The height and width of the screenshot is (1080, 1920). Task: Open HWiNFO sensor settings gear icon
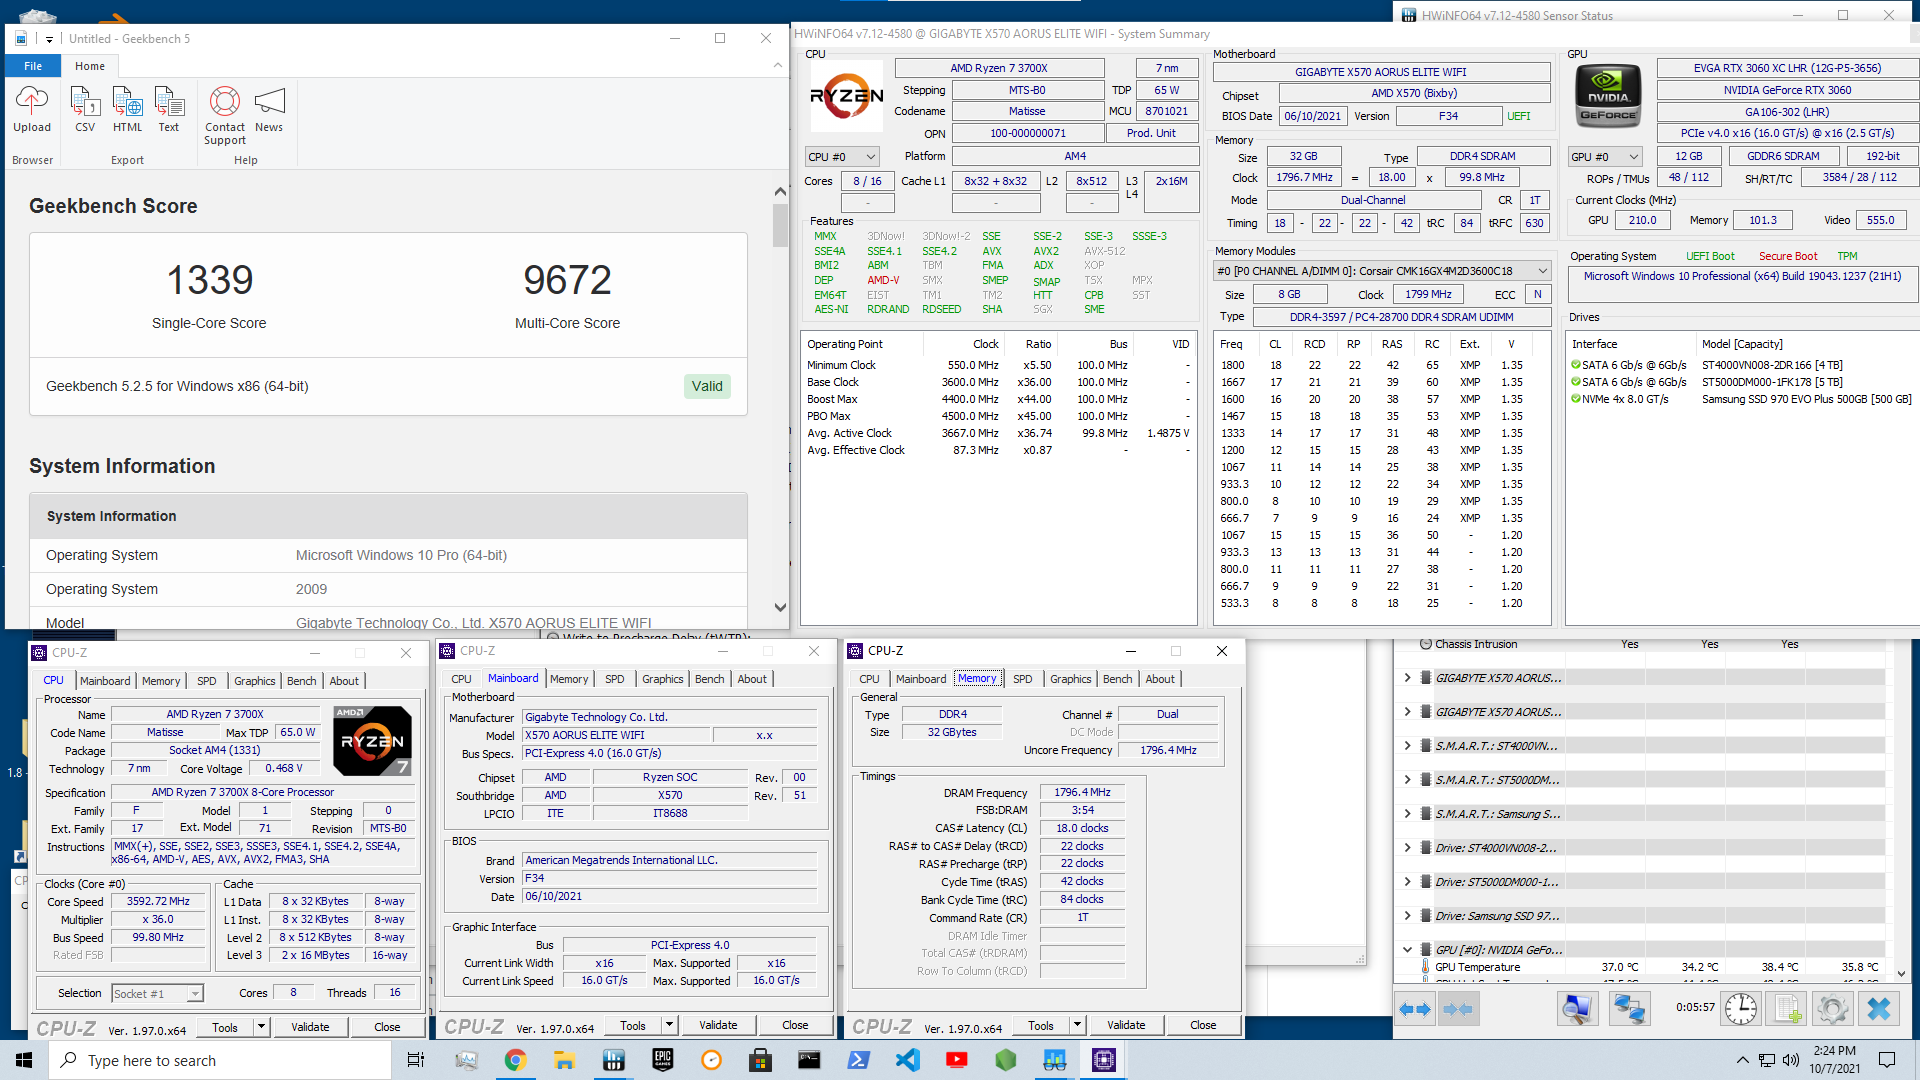click(x=1833, y=1008)
